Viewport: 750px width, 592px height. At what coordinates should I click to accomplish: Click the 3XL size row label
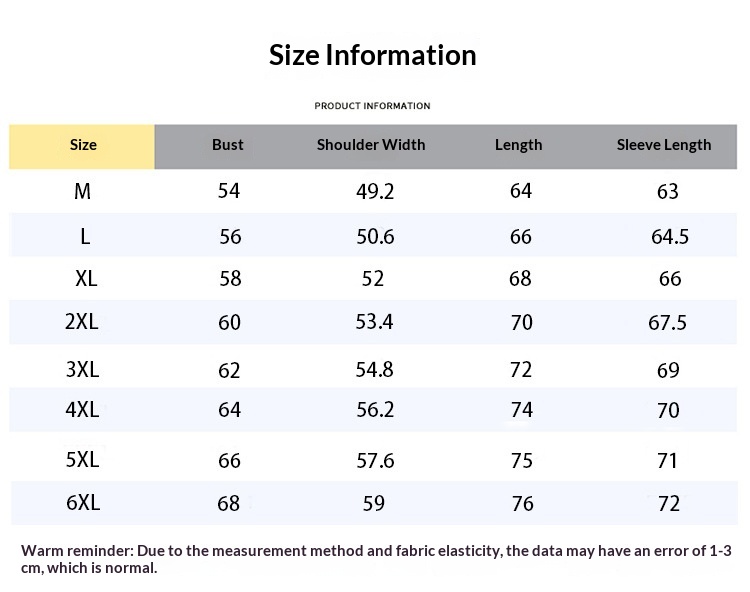click(82, 369)
